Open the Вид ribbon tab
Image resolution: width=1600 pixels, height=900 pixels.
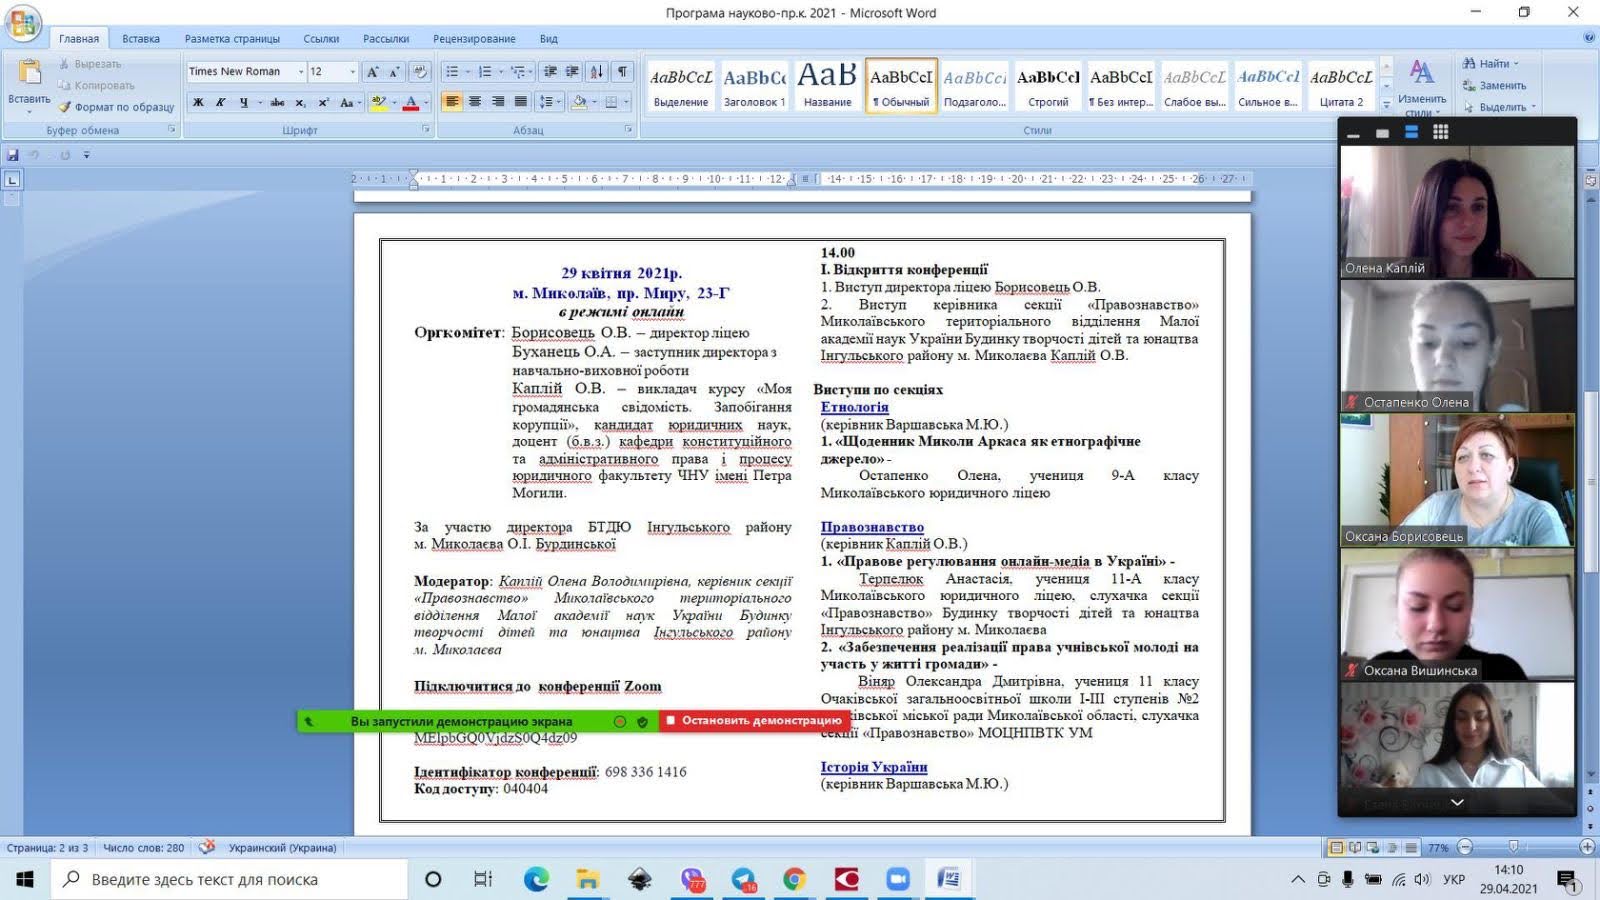coord(549,39)
